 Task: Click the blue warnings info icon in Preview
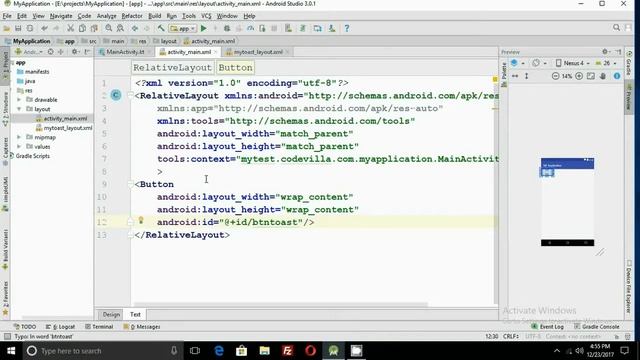(x=617, y=76)
